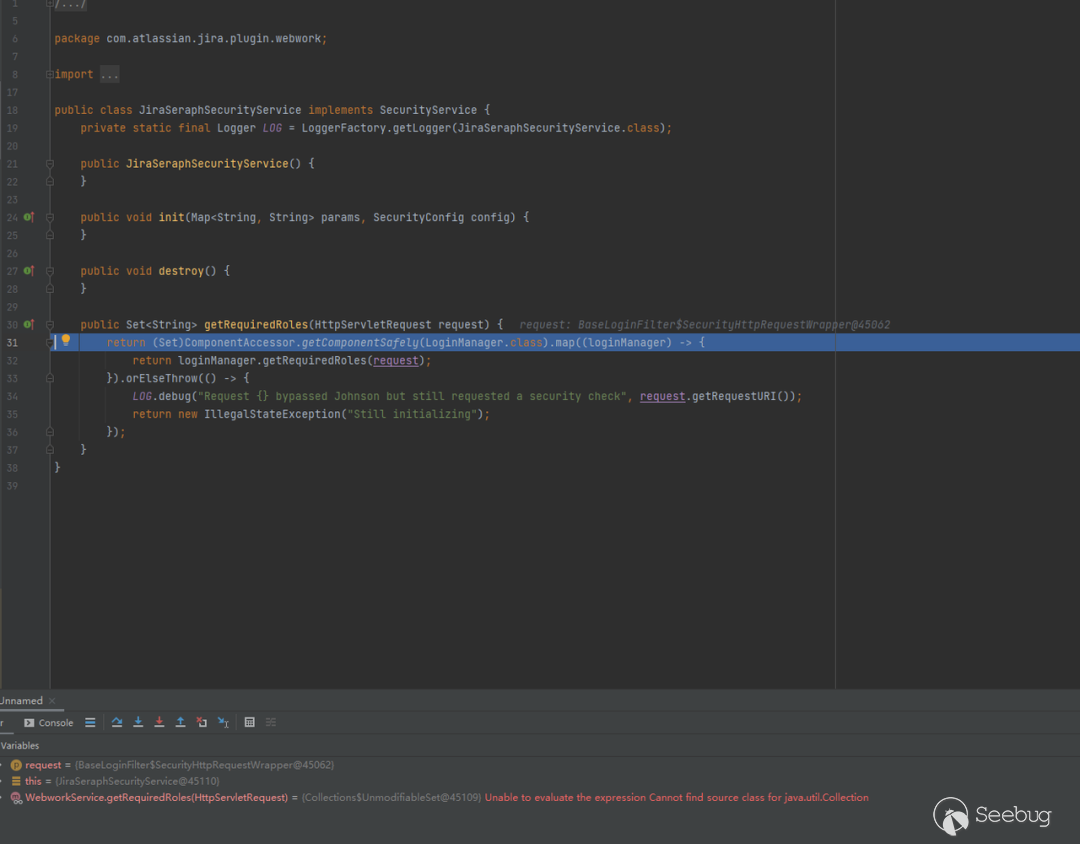The height and width of the screenshot is (844, 1080).
Task: Click the Step Into debug icon
Action: 138,722
